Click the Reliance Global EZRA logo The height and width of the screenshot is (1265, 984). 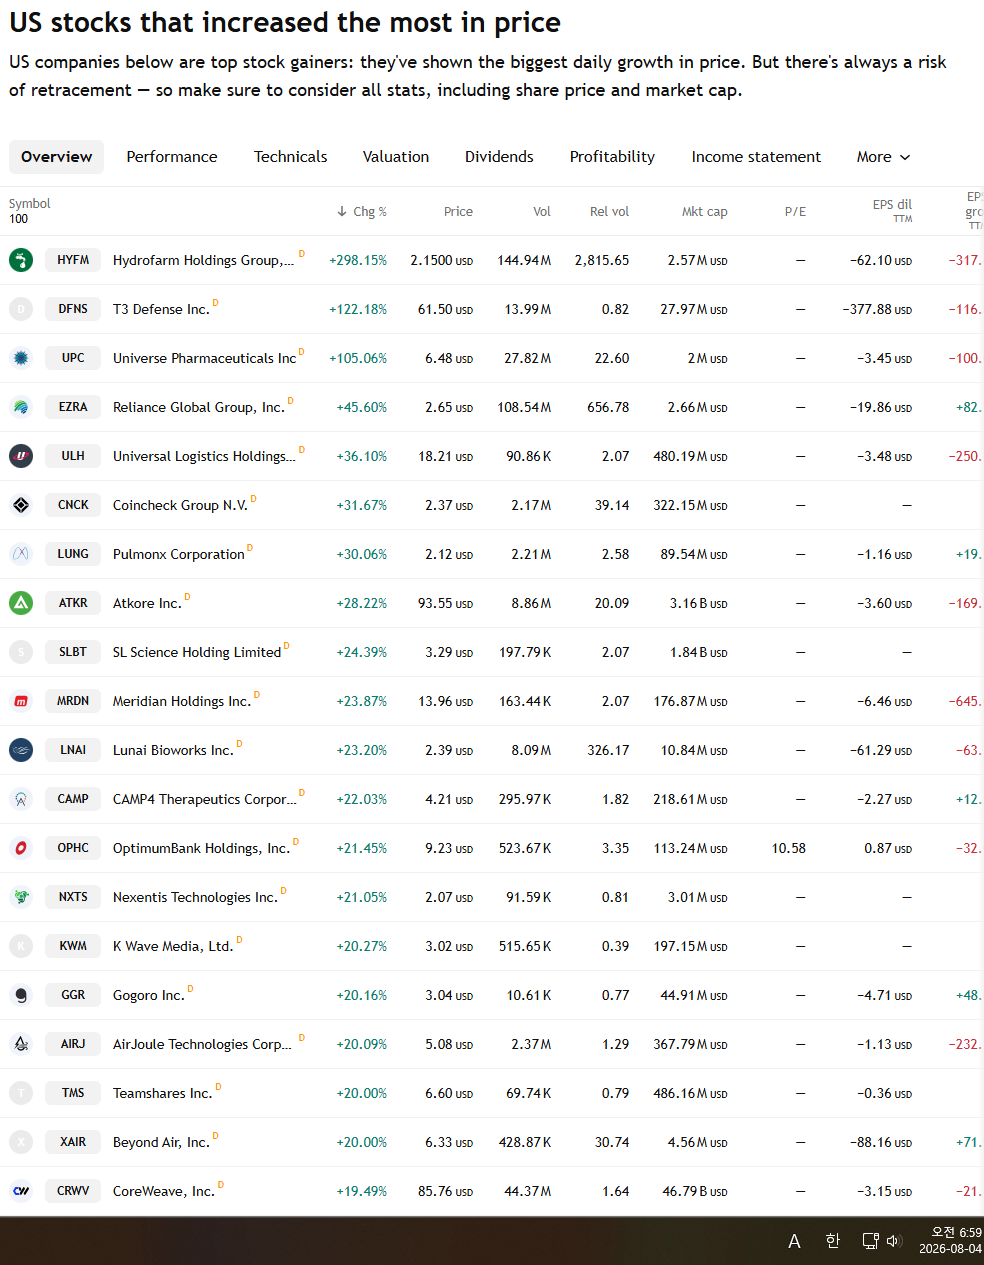[21, 407]
